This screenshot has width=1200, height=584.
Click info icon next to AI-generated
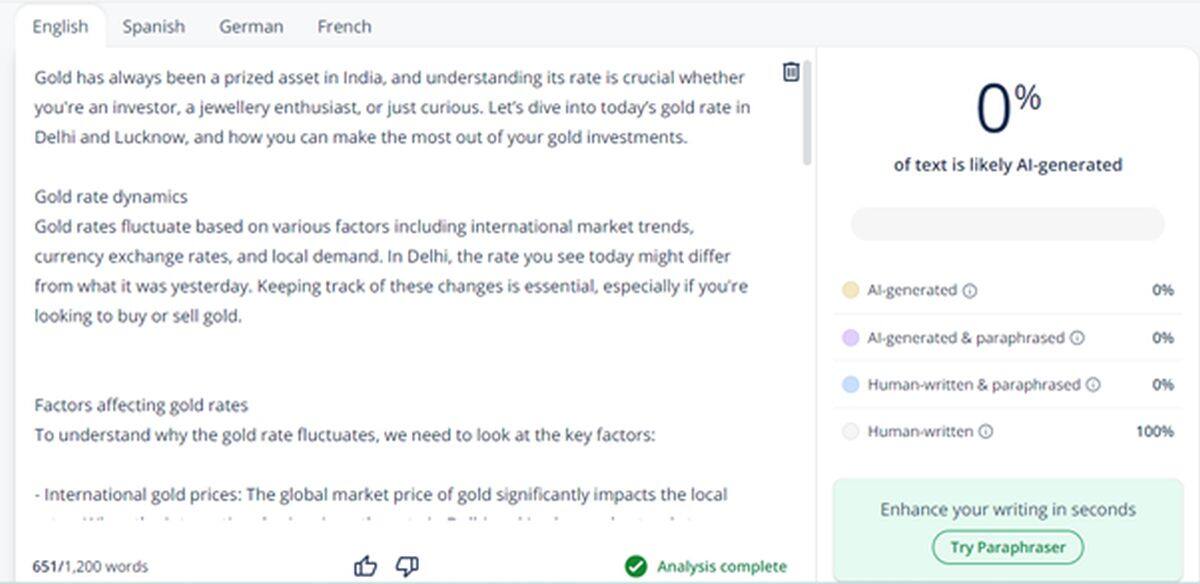point(970,291)
